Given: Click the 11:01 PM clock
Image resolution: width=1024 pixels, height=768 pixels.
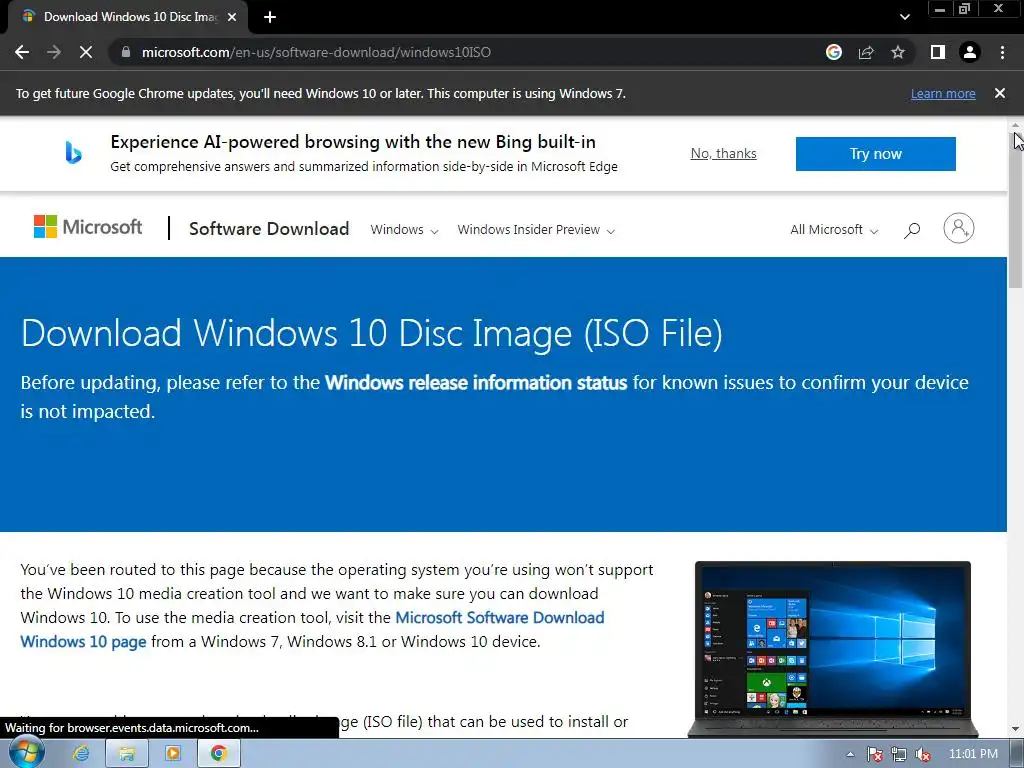Looking at the screenshot, I should coord(973,754).
